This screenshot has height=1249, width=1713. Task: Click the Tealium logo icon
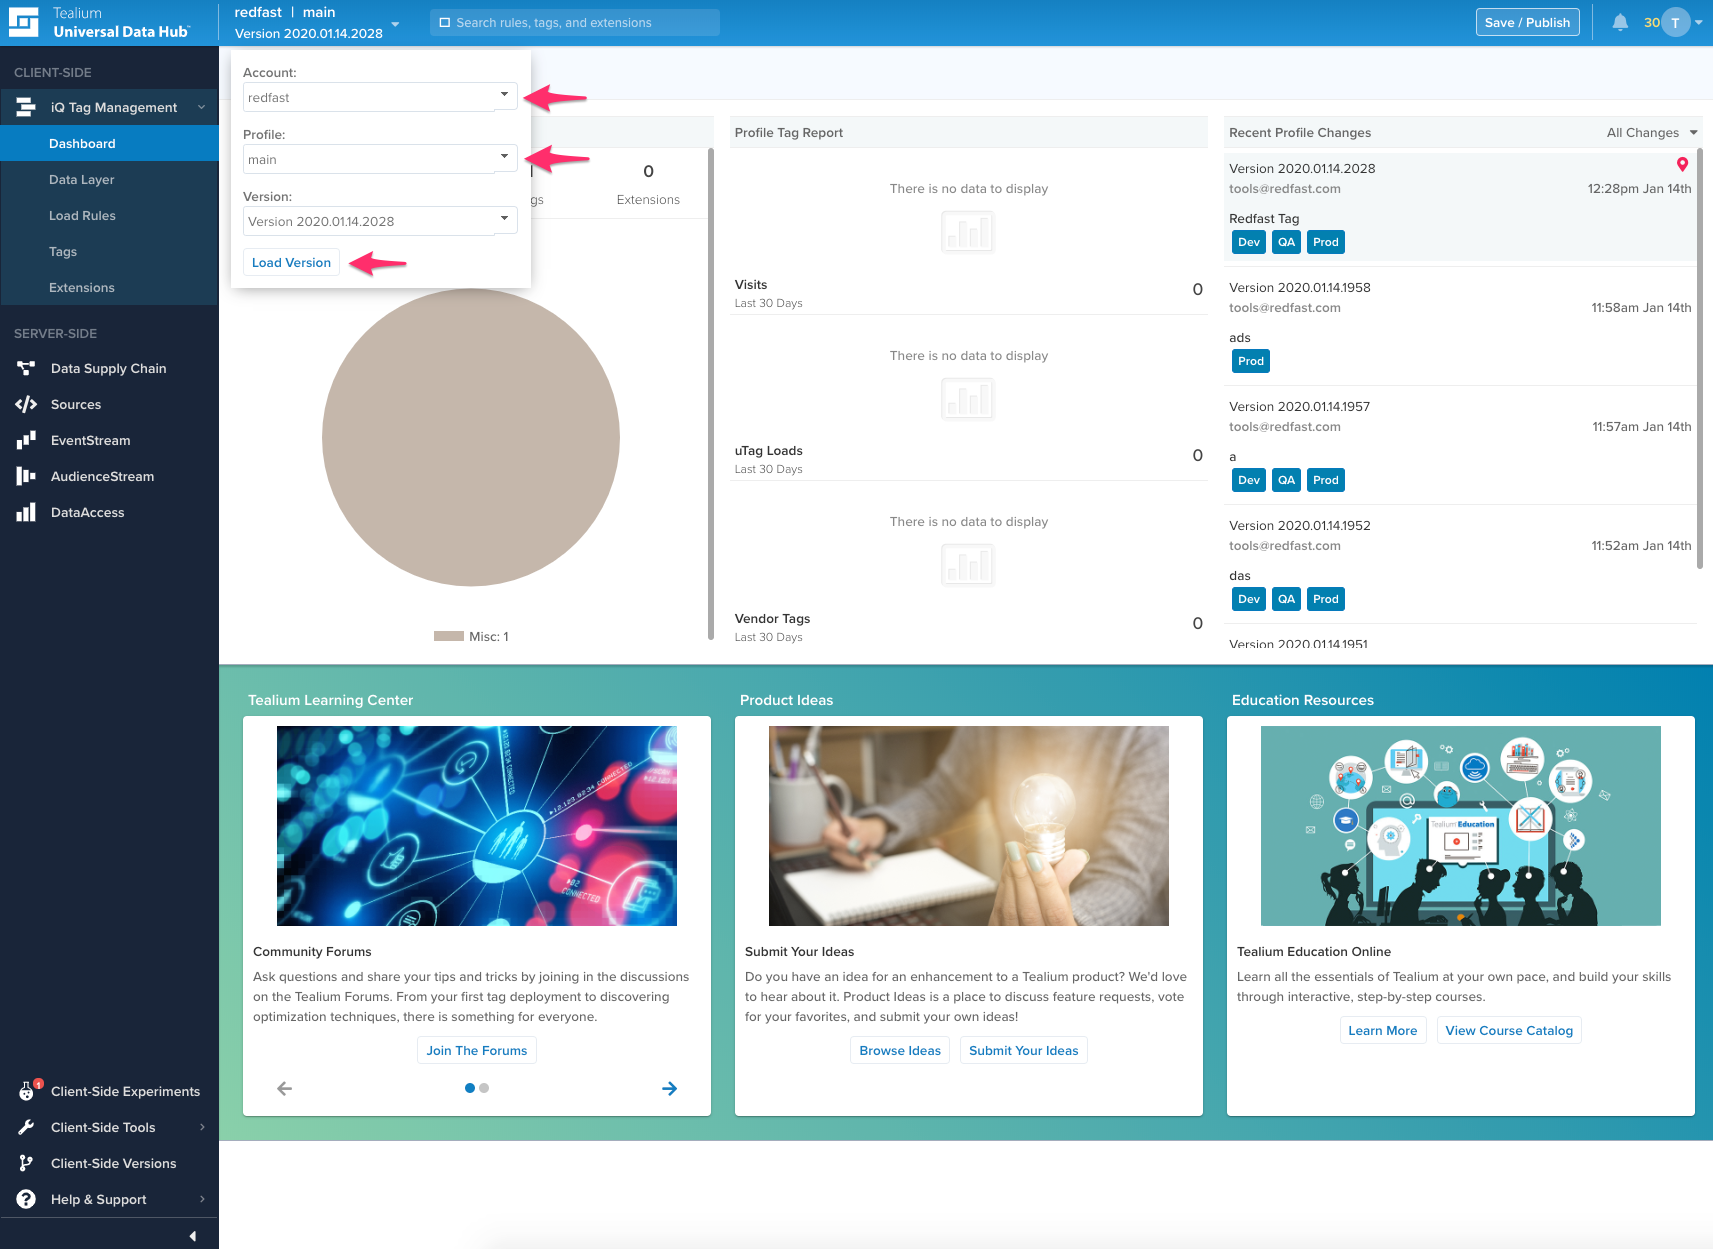click(23, 22)
